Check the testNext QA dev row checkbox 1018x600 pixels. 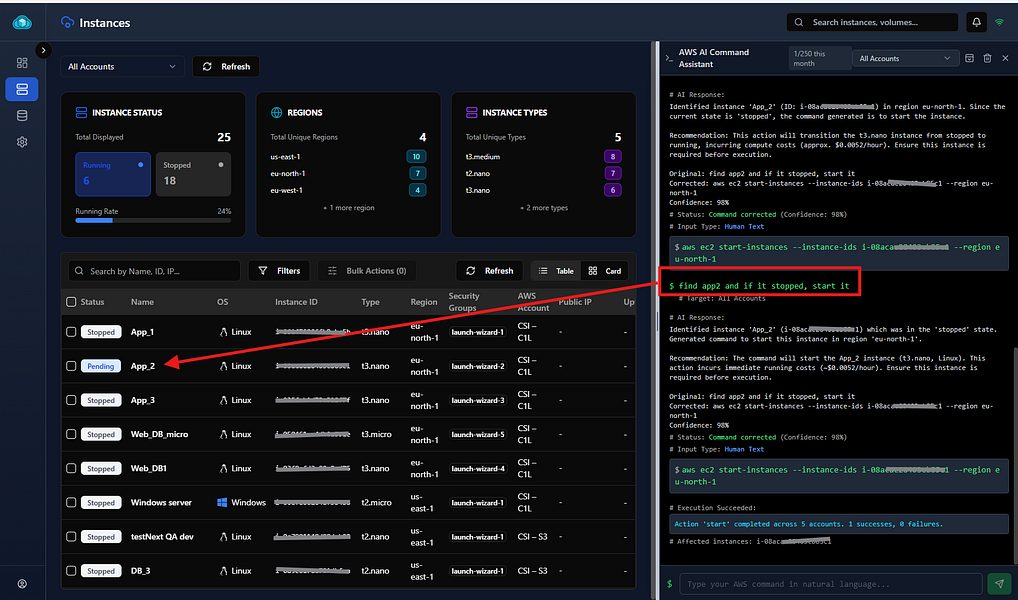(71, 536)
